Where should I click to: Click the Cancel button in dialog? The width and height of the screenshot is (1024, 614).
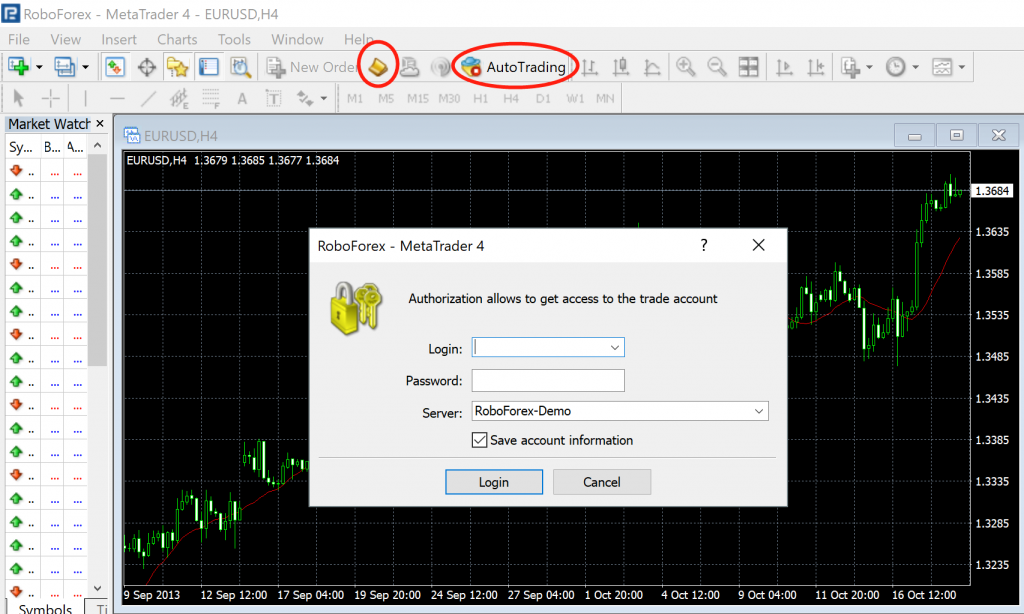pyautogui.click(x=602, y=482)
